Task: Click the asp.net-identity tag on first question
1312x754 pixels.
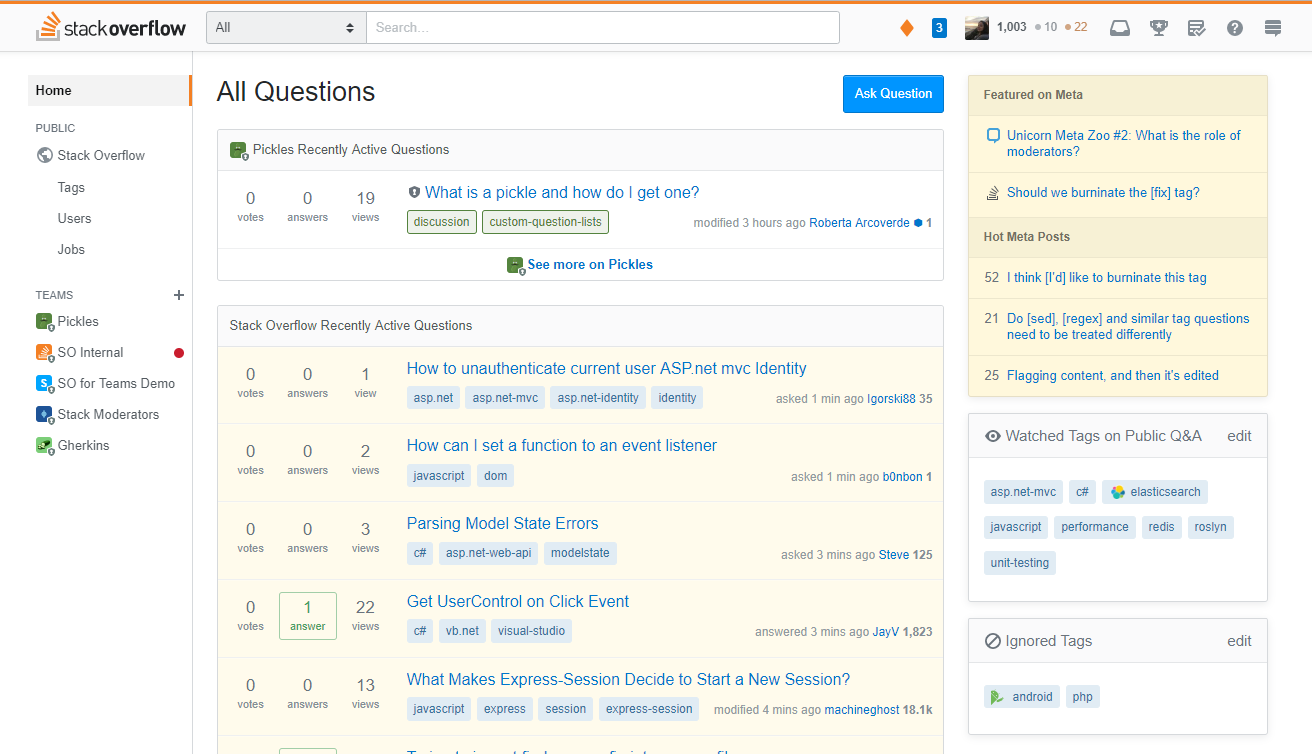Action: tap(598, 398)
